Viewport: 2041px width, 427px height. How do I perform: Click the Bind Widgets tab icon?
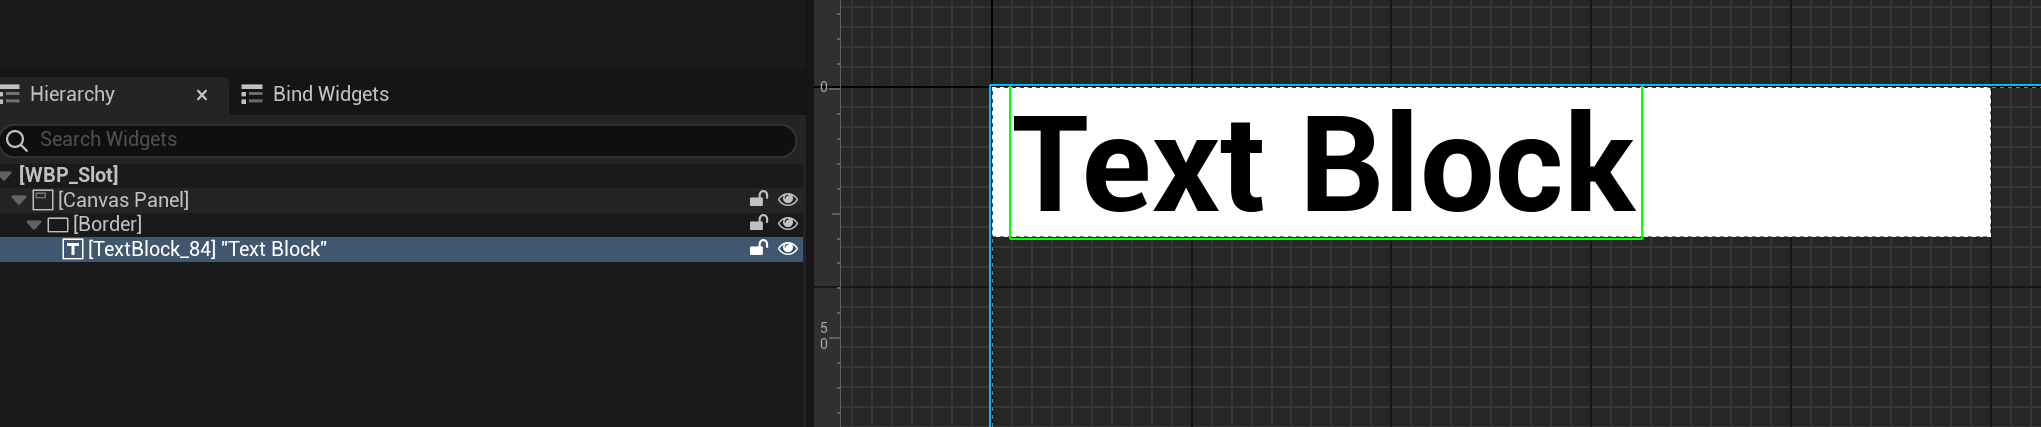click(x=252, y=94)
